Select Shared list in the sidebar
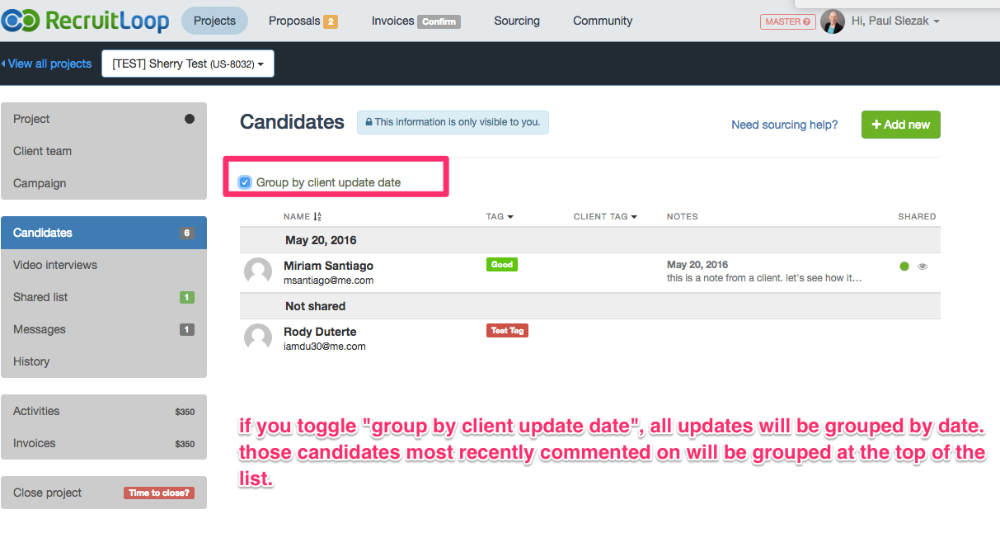The height and width of the screenshot is (533, 1000). [104, 297]
